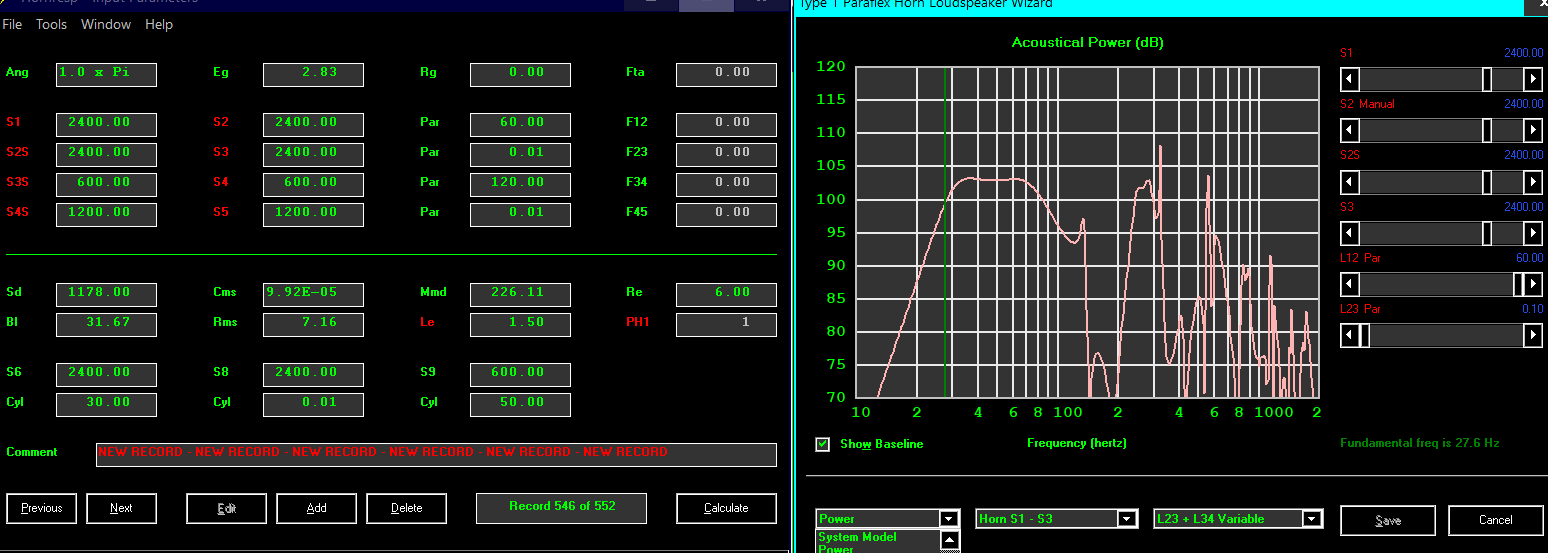The image size is (1548, 553).
Task: Click the Cms field 9.92E-05
Action: (313, 294)
